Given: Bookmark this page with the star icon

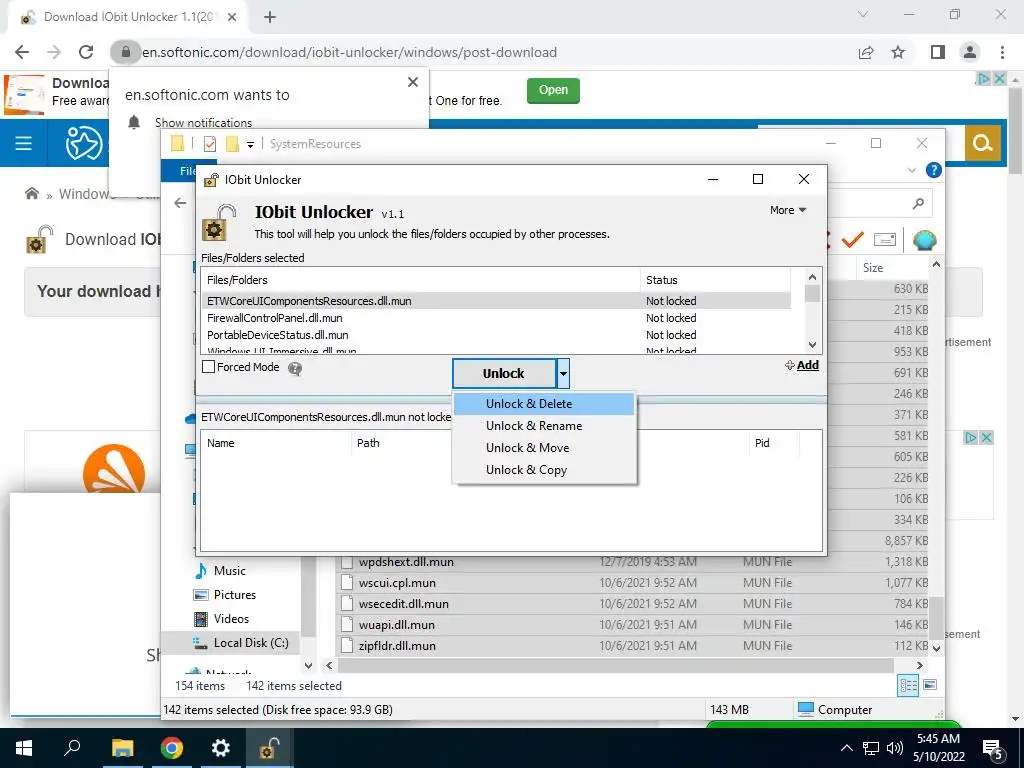Looking at the screenshot, I should pyautogui.click(x=898, y=52).
